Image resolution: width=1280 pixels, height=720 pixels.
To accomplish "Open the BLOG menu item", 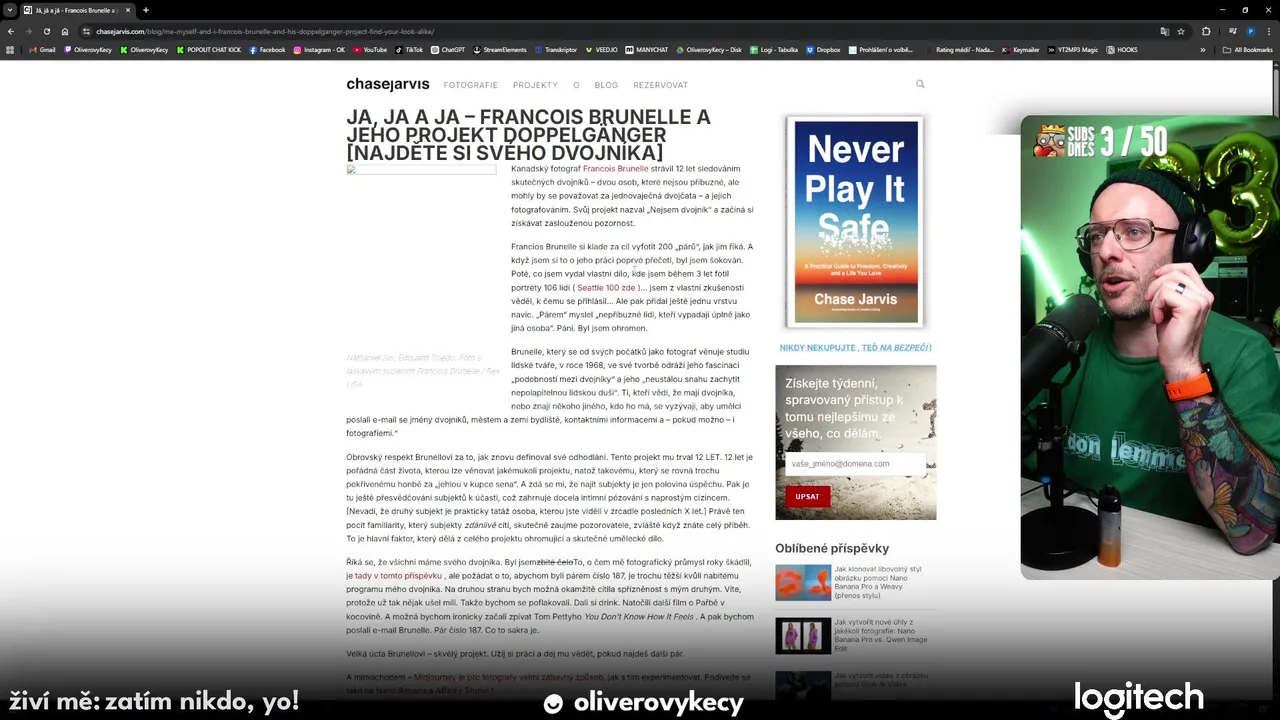I will coord(606,85).
